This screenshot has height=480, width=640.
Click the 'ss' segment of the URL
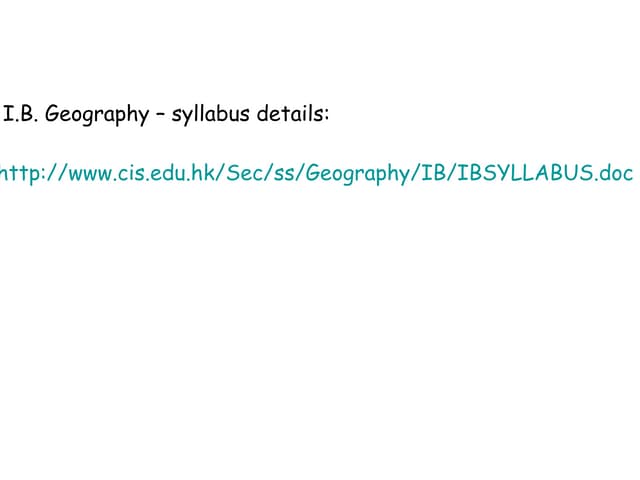(270, 173)
